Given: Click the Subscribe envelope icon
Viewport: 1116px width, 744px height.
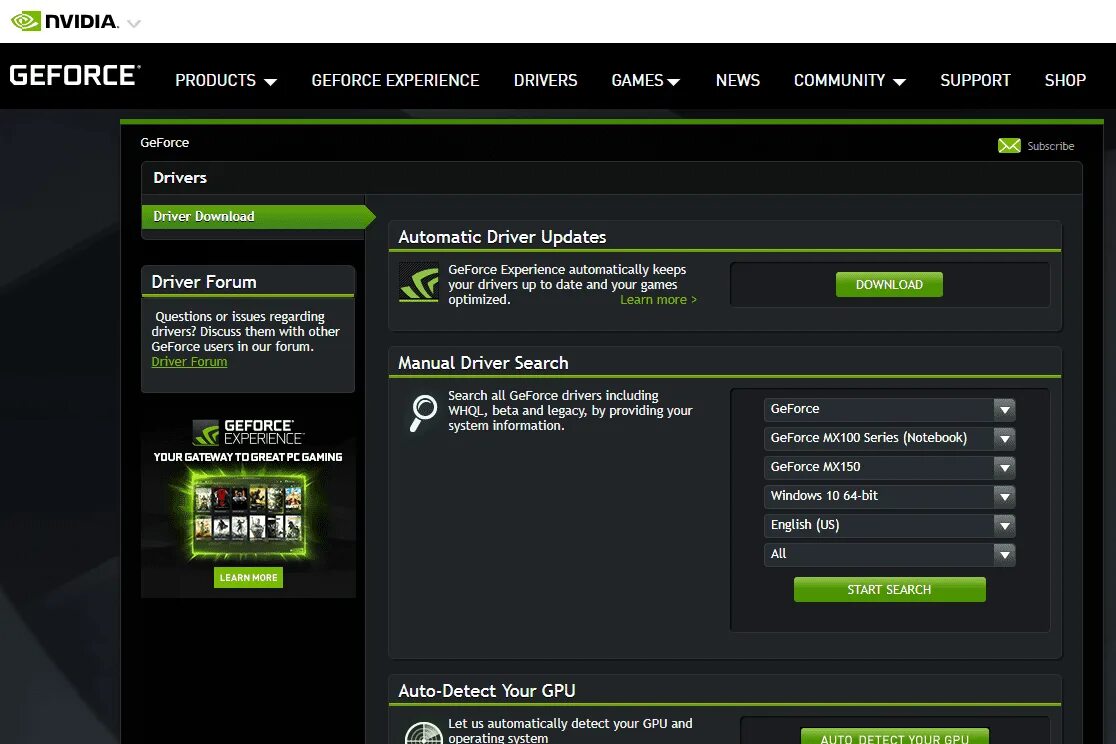Looking at the screenshot, I should [1009, 146].
